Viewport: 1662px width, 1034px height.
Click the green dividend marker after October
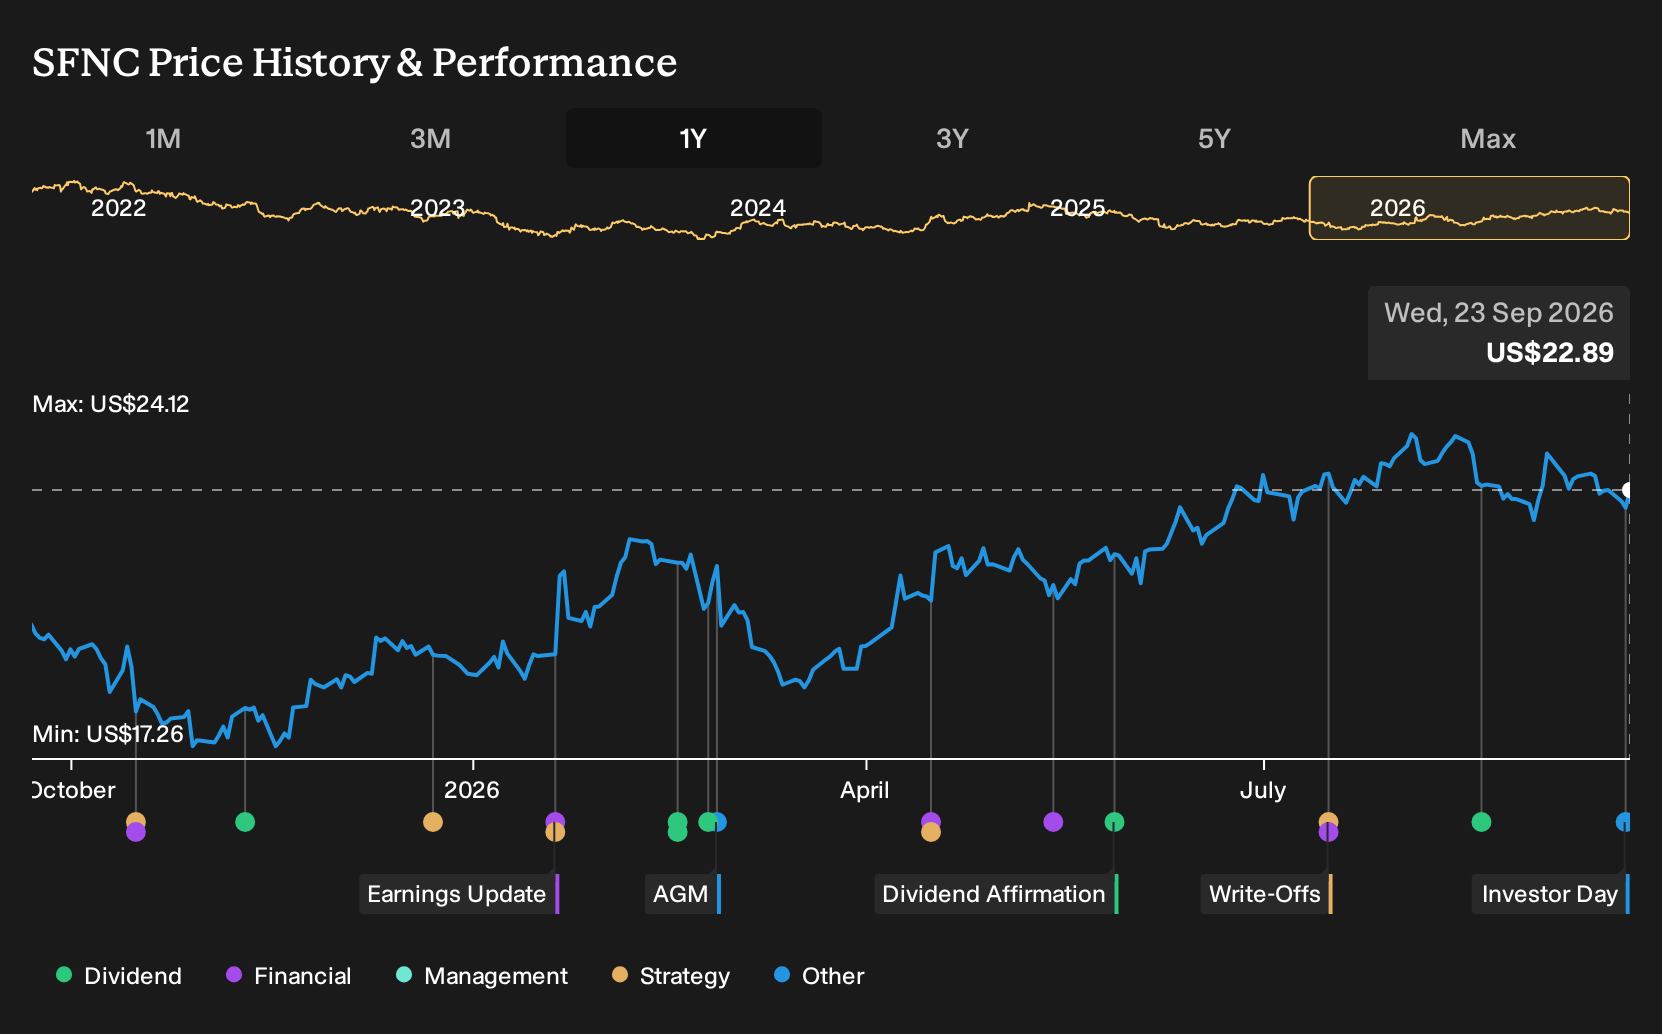[x=245, y=822]
